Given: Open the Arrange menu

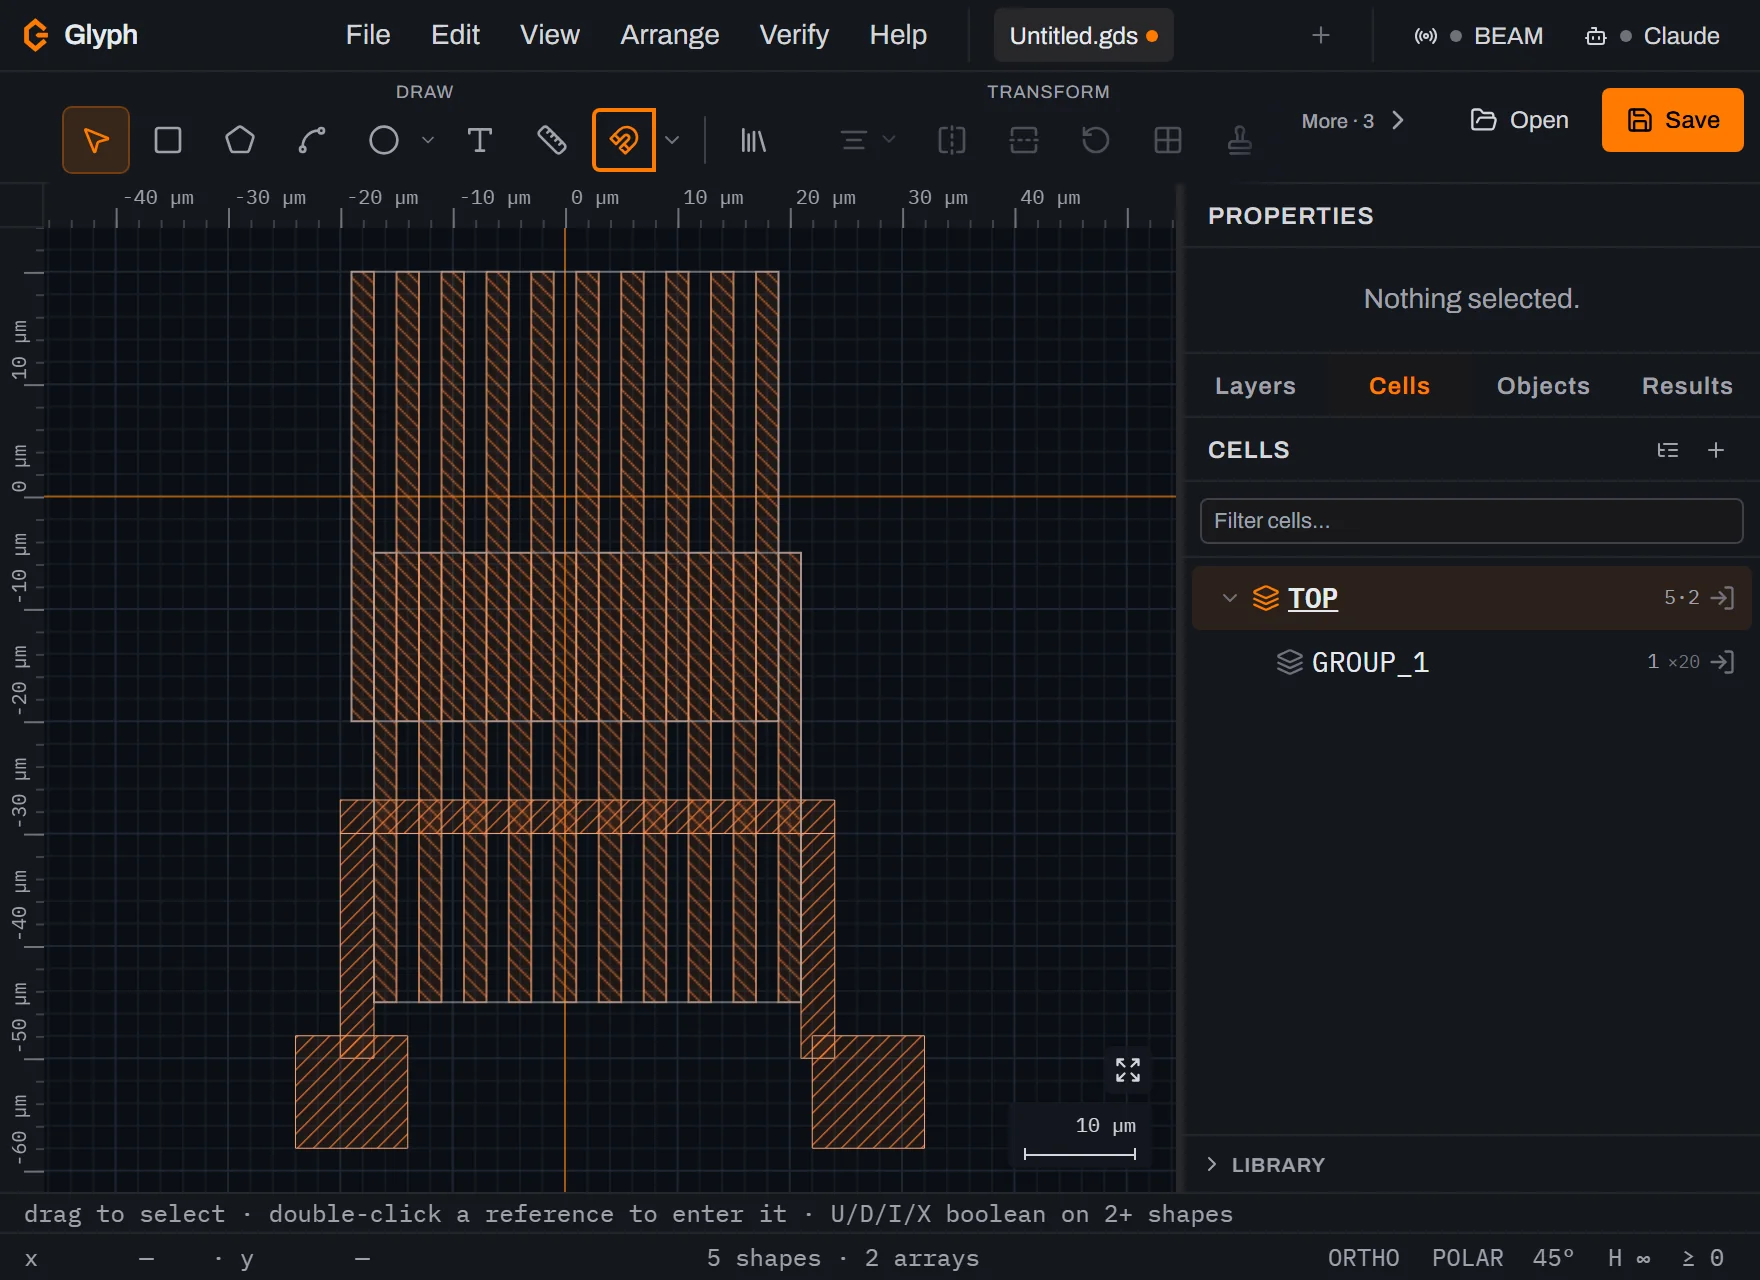Looking at the screenshot, I should click(x=670, y=35).
